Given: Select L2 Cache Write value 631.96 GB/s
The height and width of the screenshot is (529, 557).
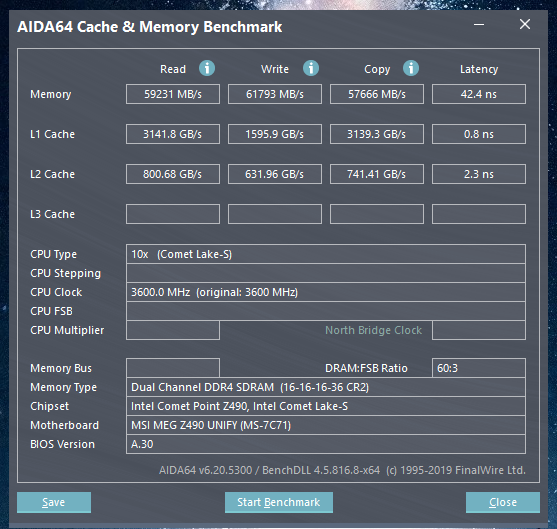Looking at the screenshot, I should pos(275,174).
